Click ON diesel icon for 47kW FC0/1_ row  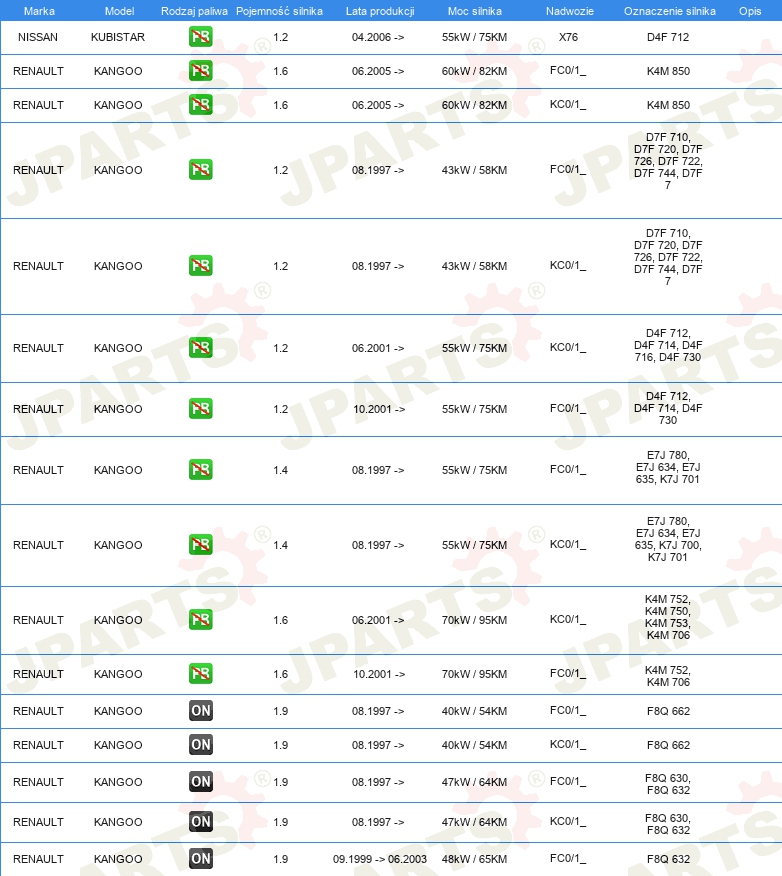[x=201, y=782]
